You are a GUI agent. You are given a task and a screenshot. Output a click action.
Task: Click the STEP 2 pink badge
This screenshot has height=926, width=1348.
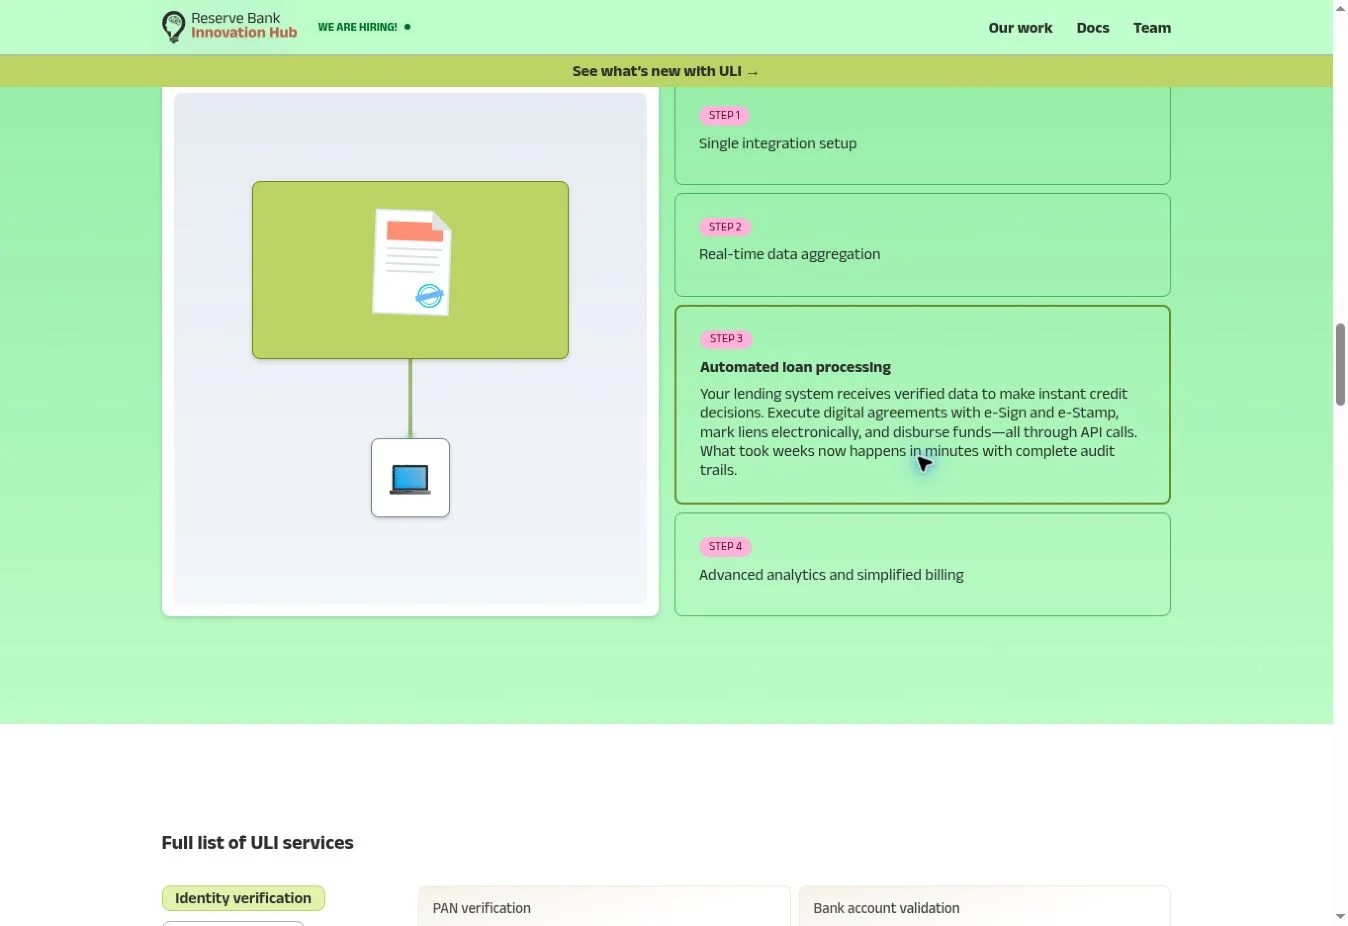(x=725, y=227)
